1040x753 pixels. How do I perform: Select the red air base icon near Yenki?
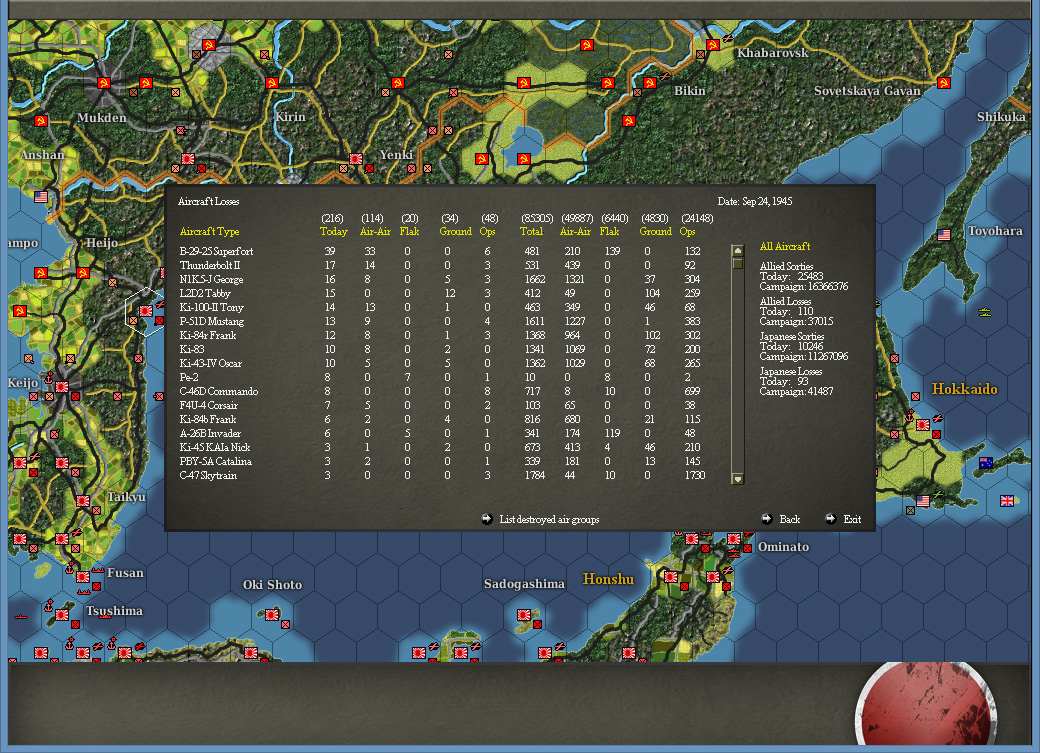[x=355, y=158]
